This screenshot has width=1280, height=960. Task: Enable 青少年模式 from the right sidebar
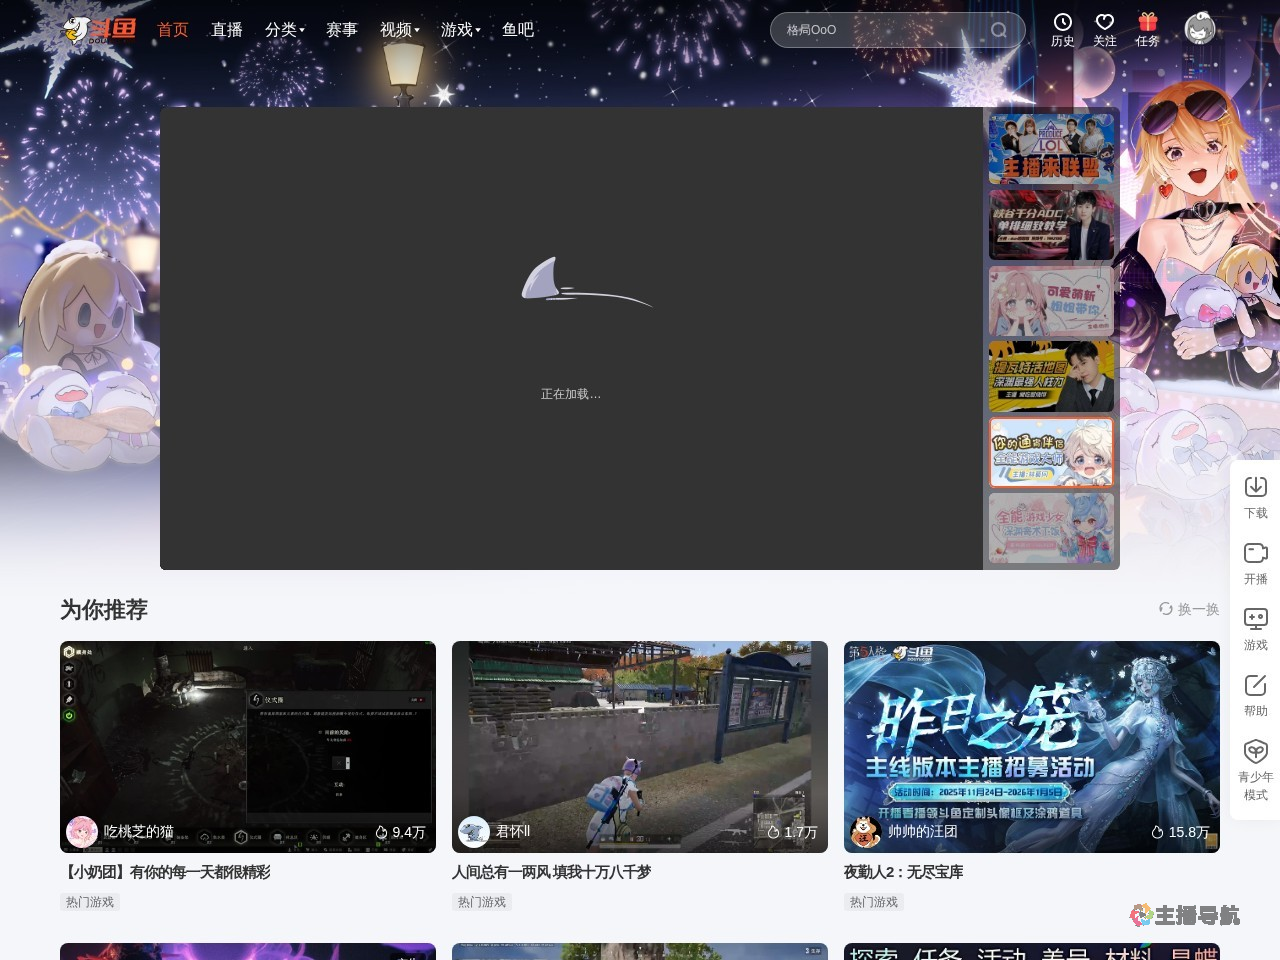[x=1255, y=770]
